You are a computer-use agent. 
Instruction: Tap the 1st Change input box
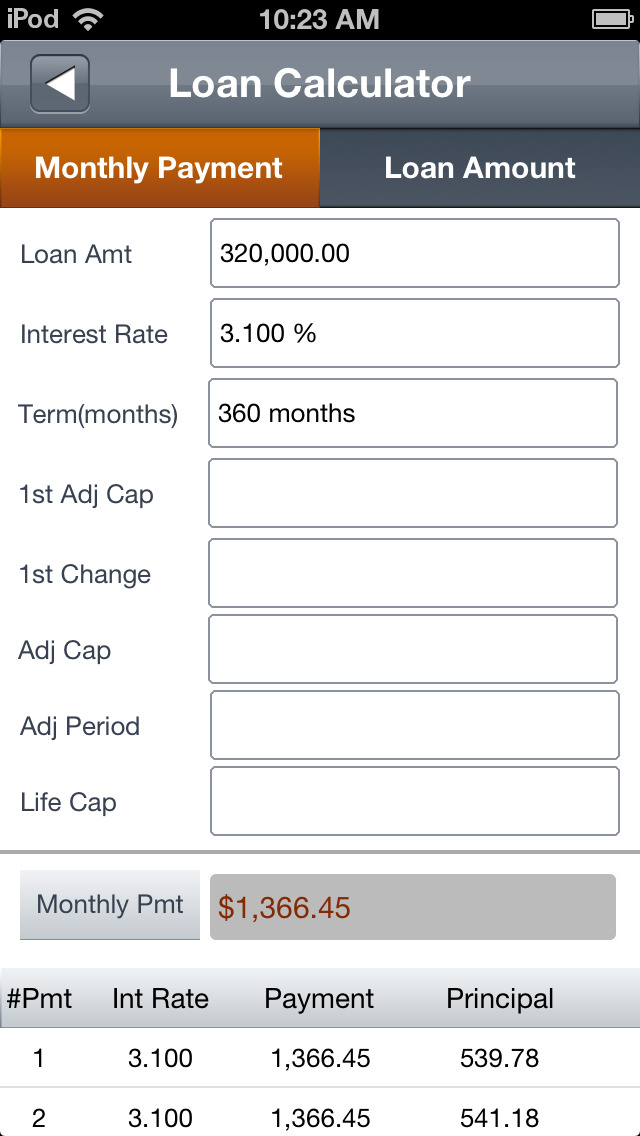pos(413,573)
